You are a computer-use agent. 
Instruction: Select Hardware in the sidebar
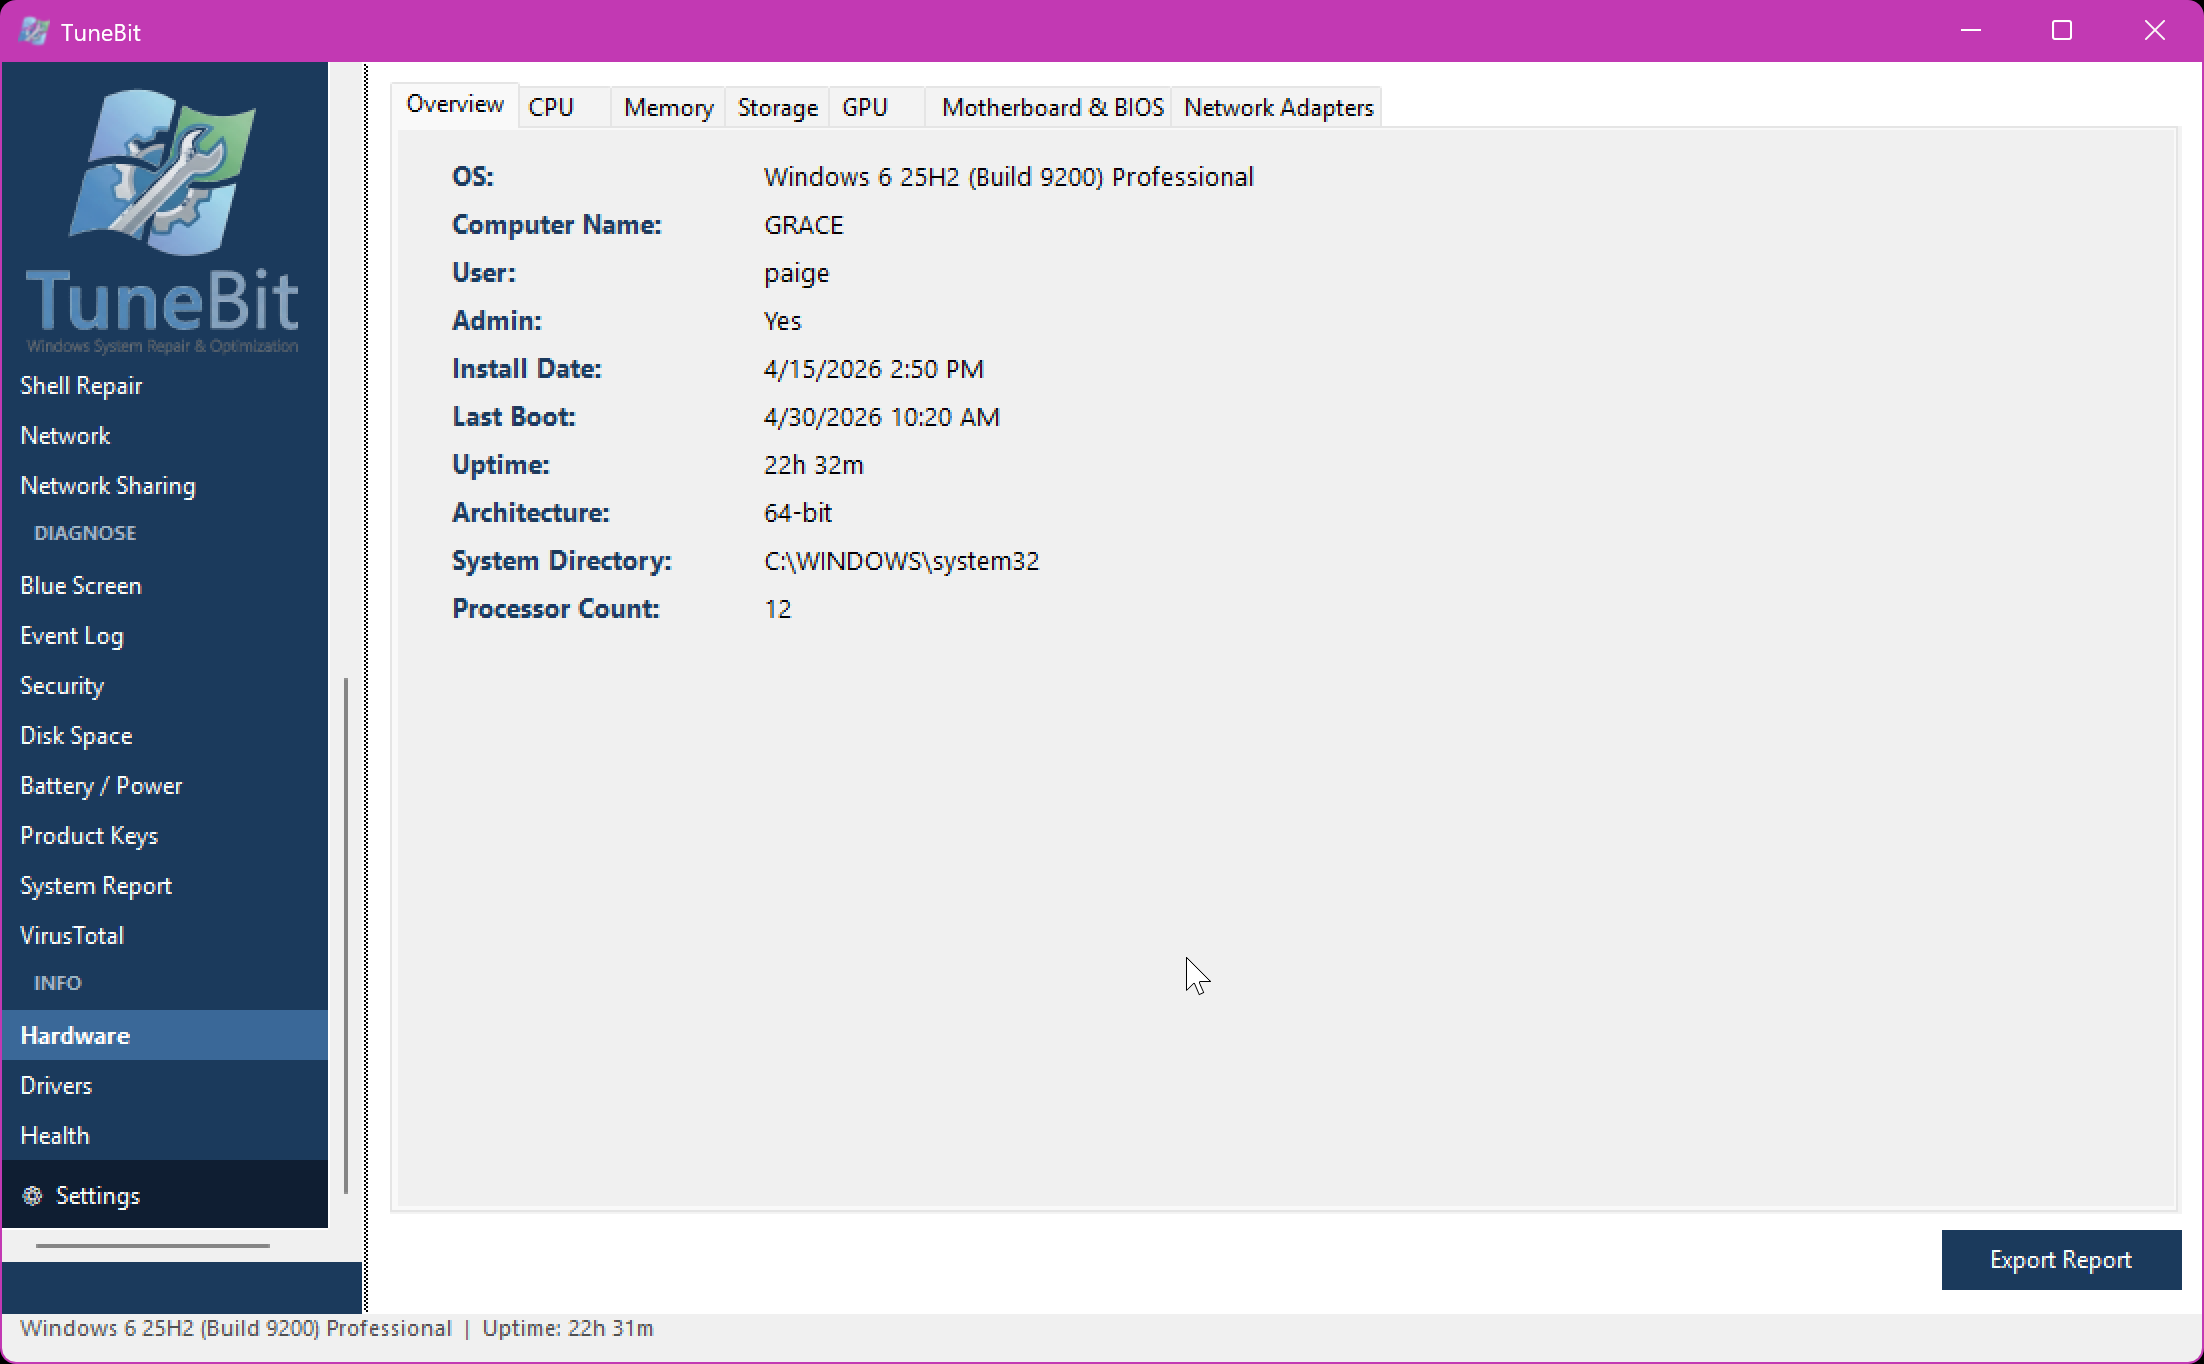(164, 1035)
